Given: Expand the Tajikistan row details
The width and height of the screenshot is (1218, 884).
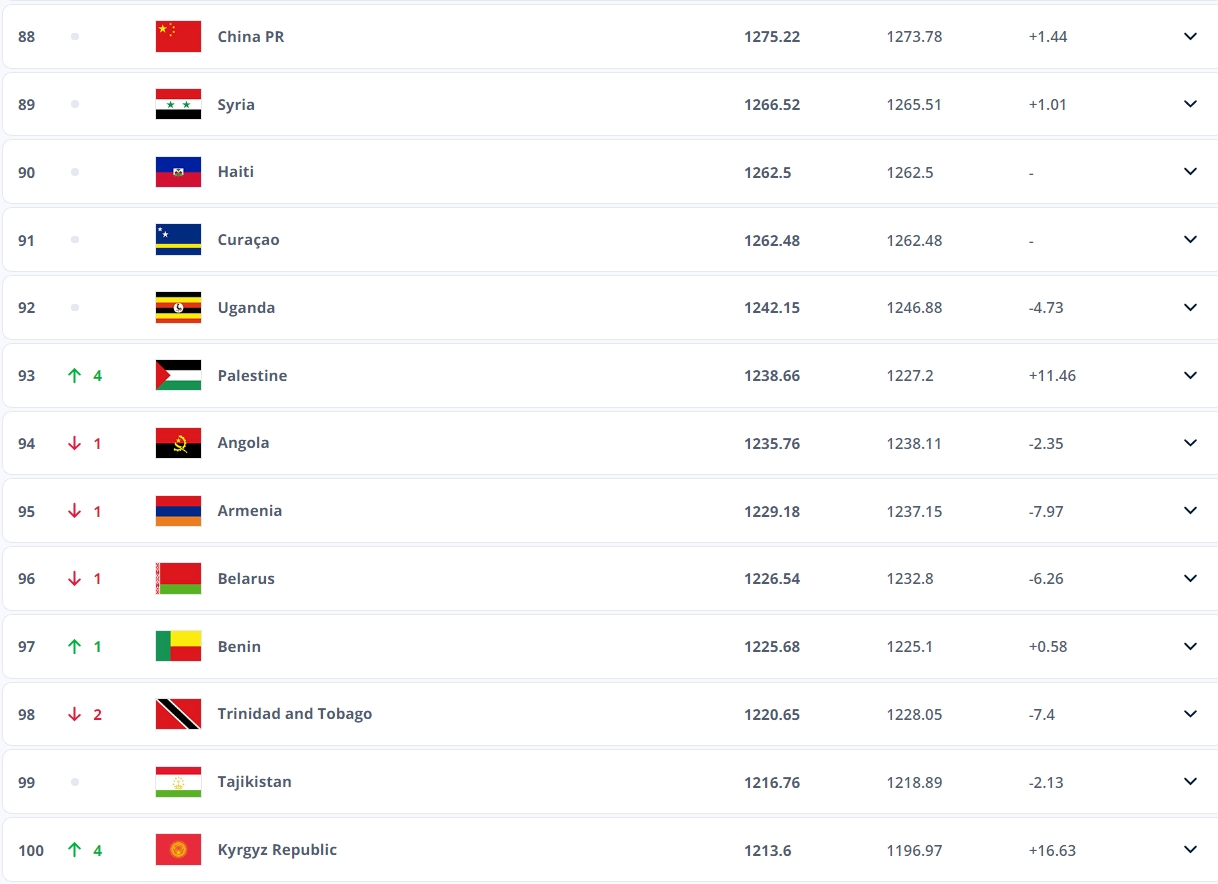Looking at the screenshot, I should [1190, 782].
